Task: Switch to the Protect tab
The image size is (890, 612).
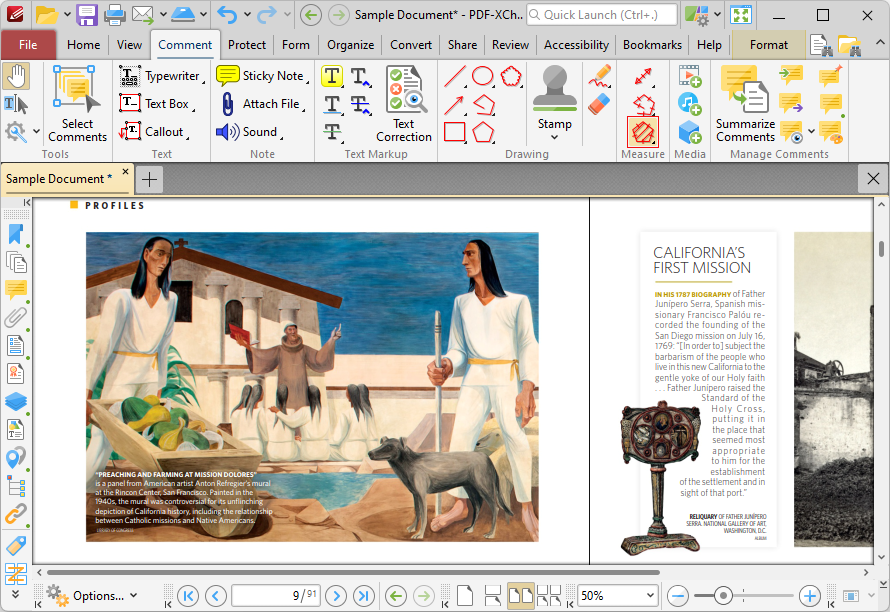Action: 246,45
